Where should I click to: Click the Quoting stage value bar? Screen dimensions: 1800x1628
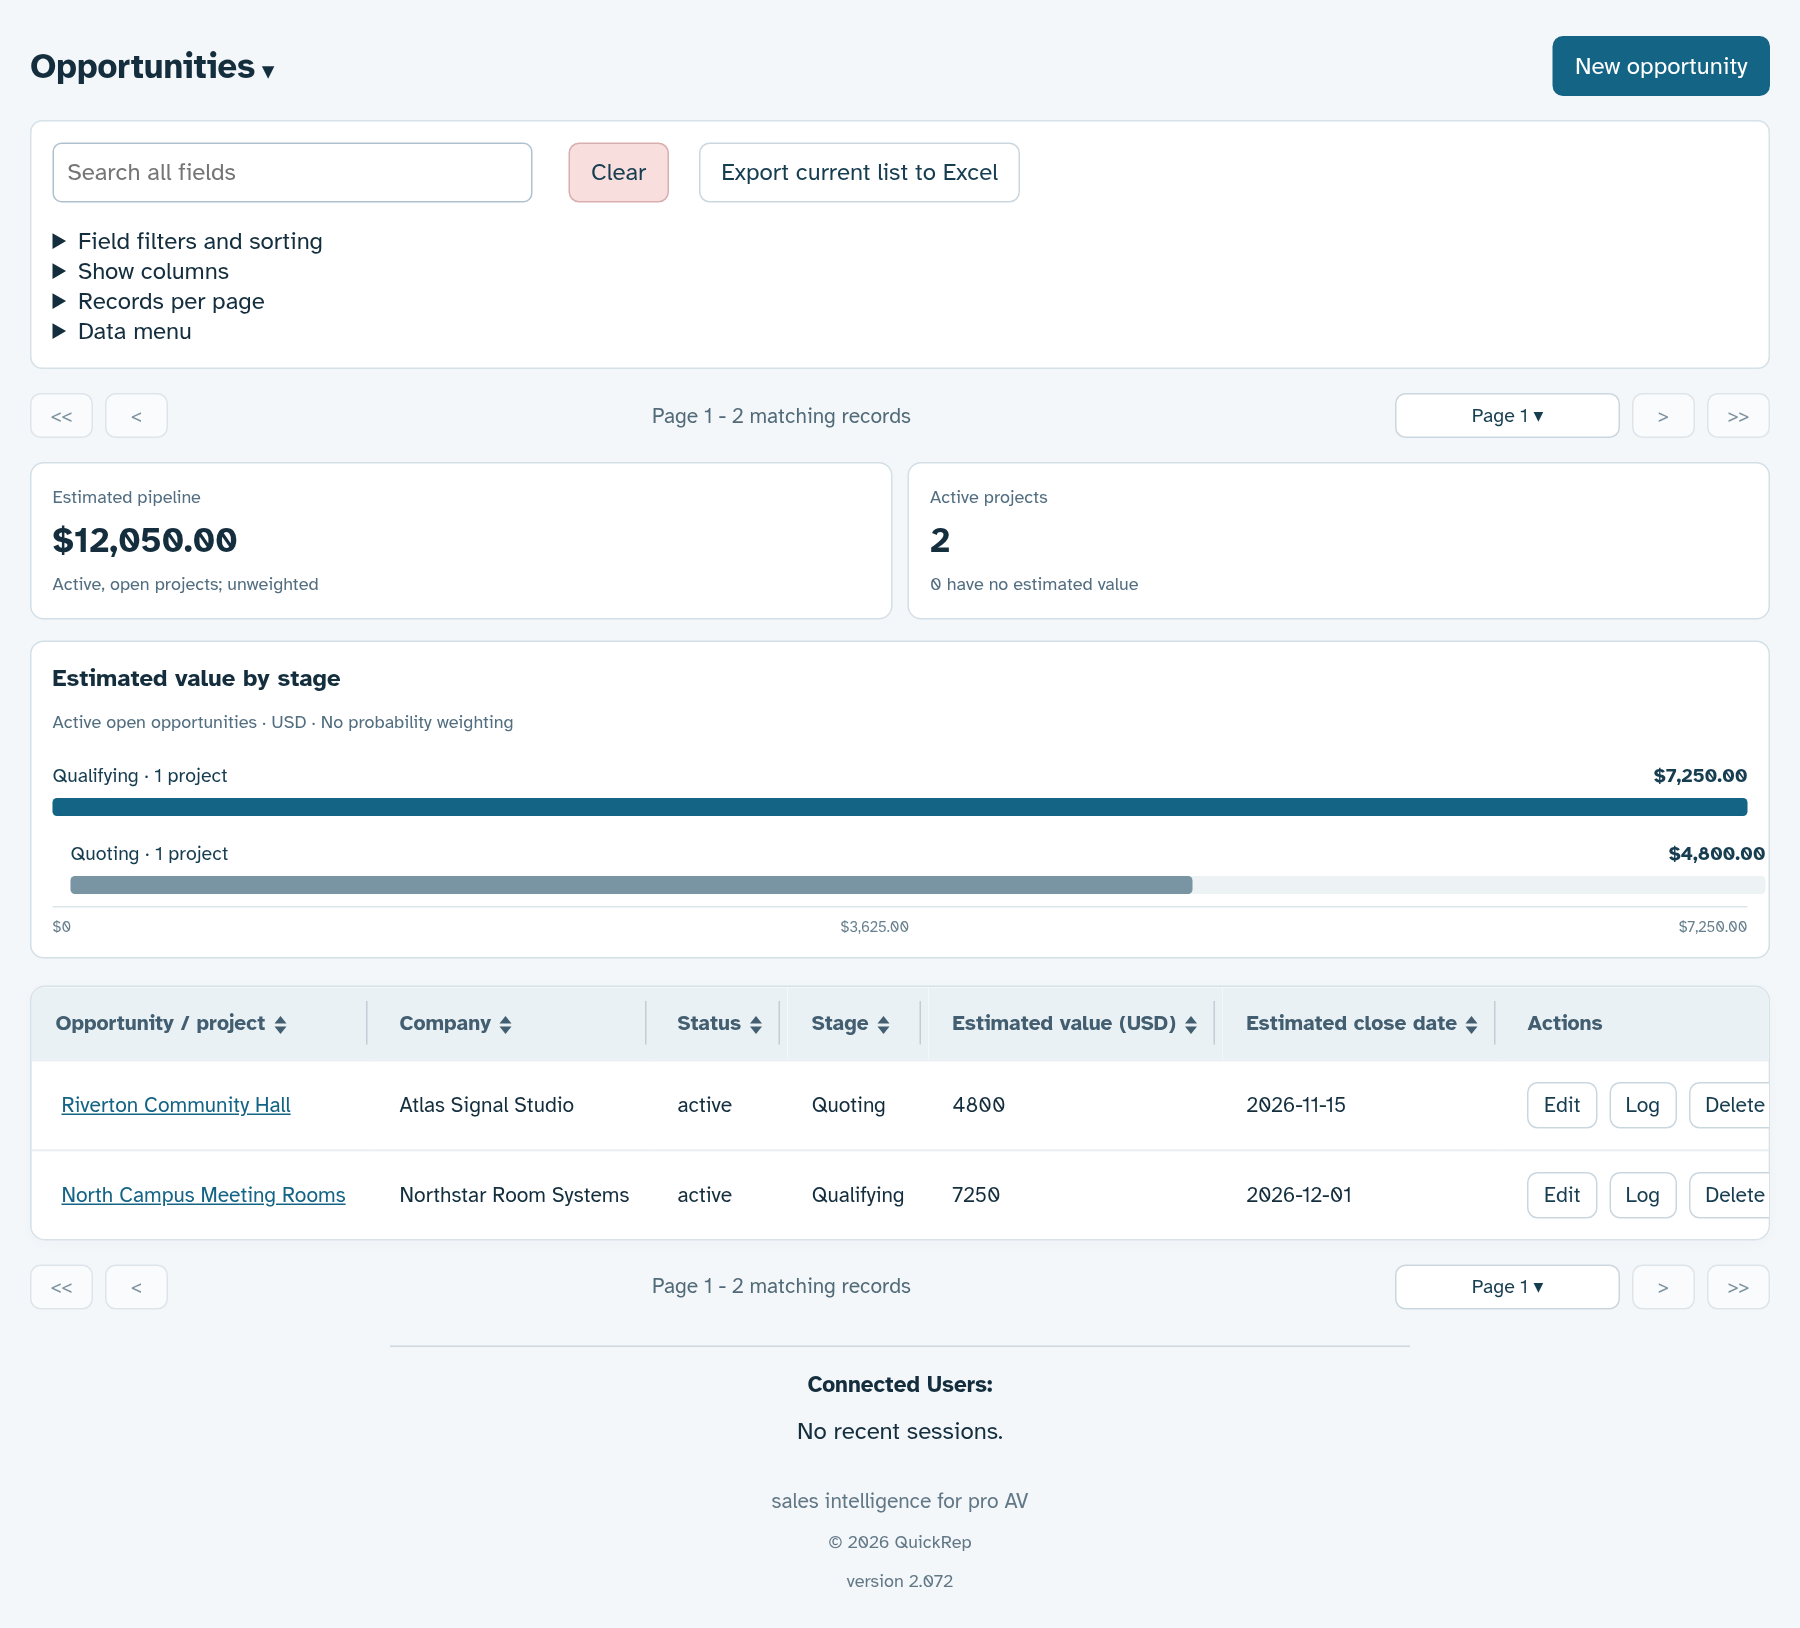pos(631,885)
